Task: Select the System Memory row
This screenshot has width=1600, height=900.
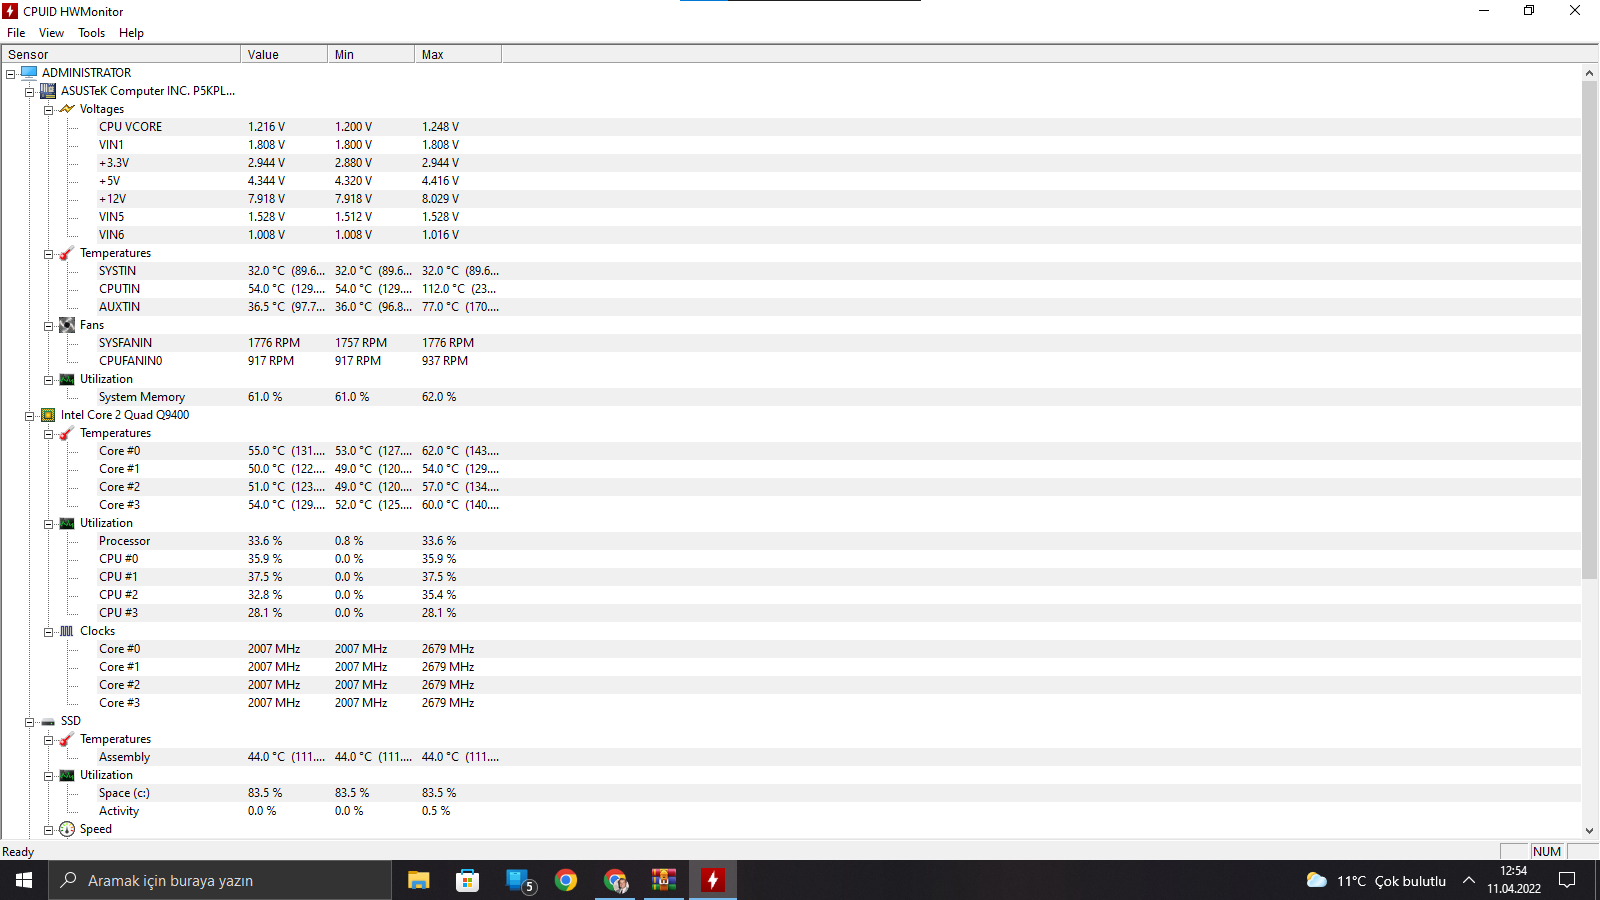Action: click(x=791, y=397)
